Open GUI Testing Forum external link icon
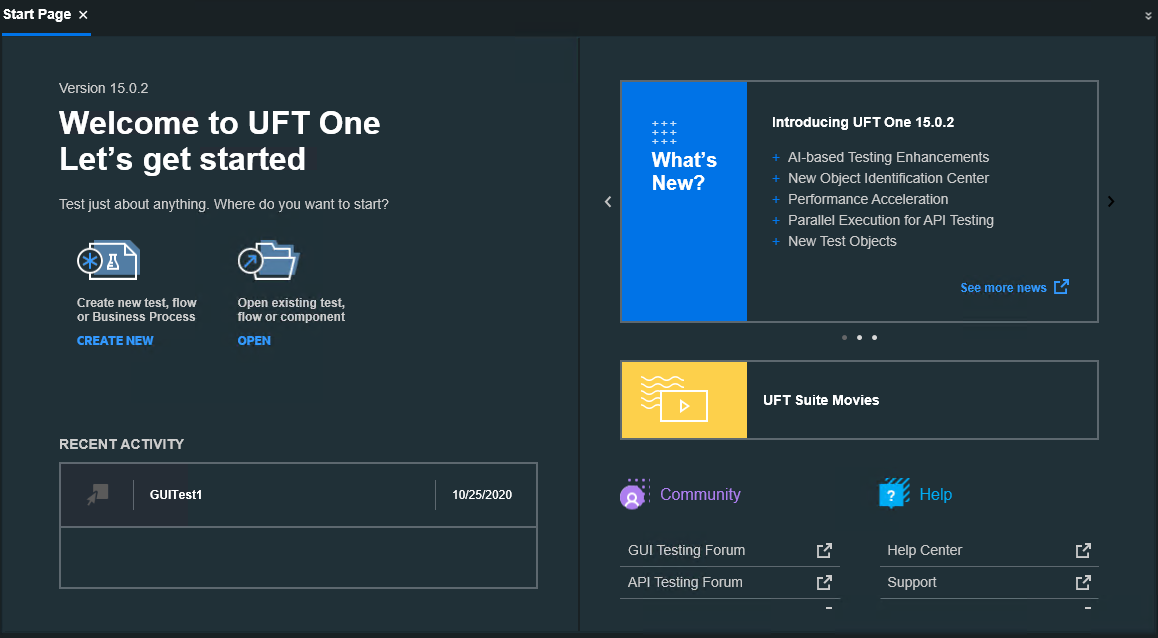 click(x=824, y=550)
